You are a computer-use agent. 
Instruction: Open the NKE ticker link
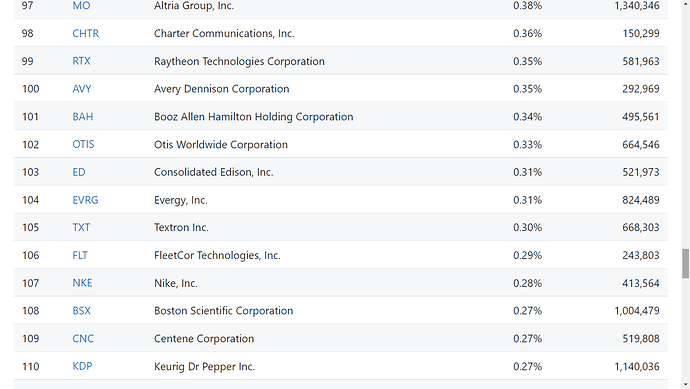click(82, 283)
